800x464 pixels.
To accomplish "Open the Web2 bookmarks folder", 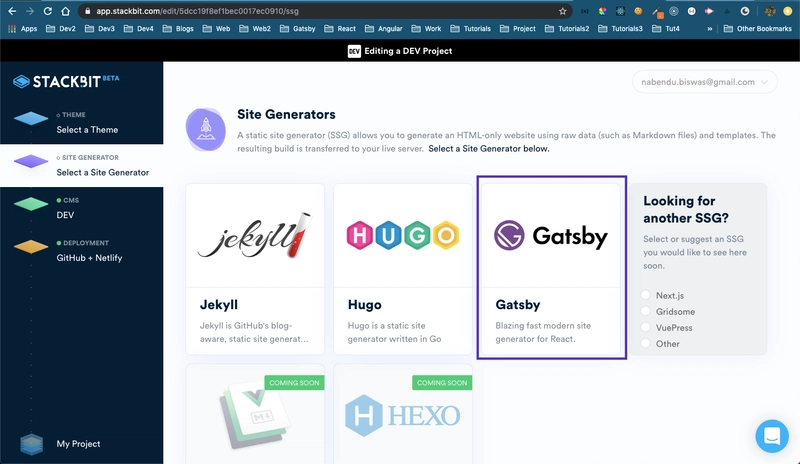I will [255, 29].
